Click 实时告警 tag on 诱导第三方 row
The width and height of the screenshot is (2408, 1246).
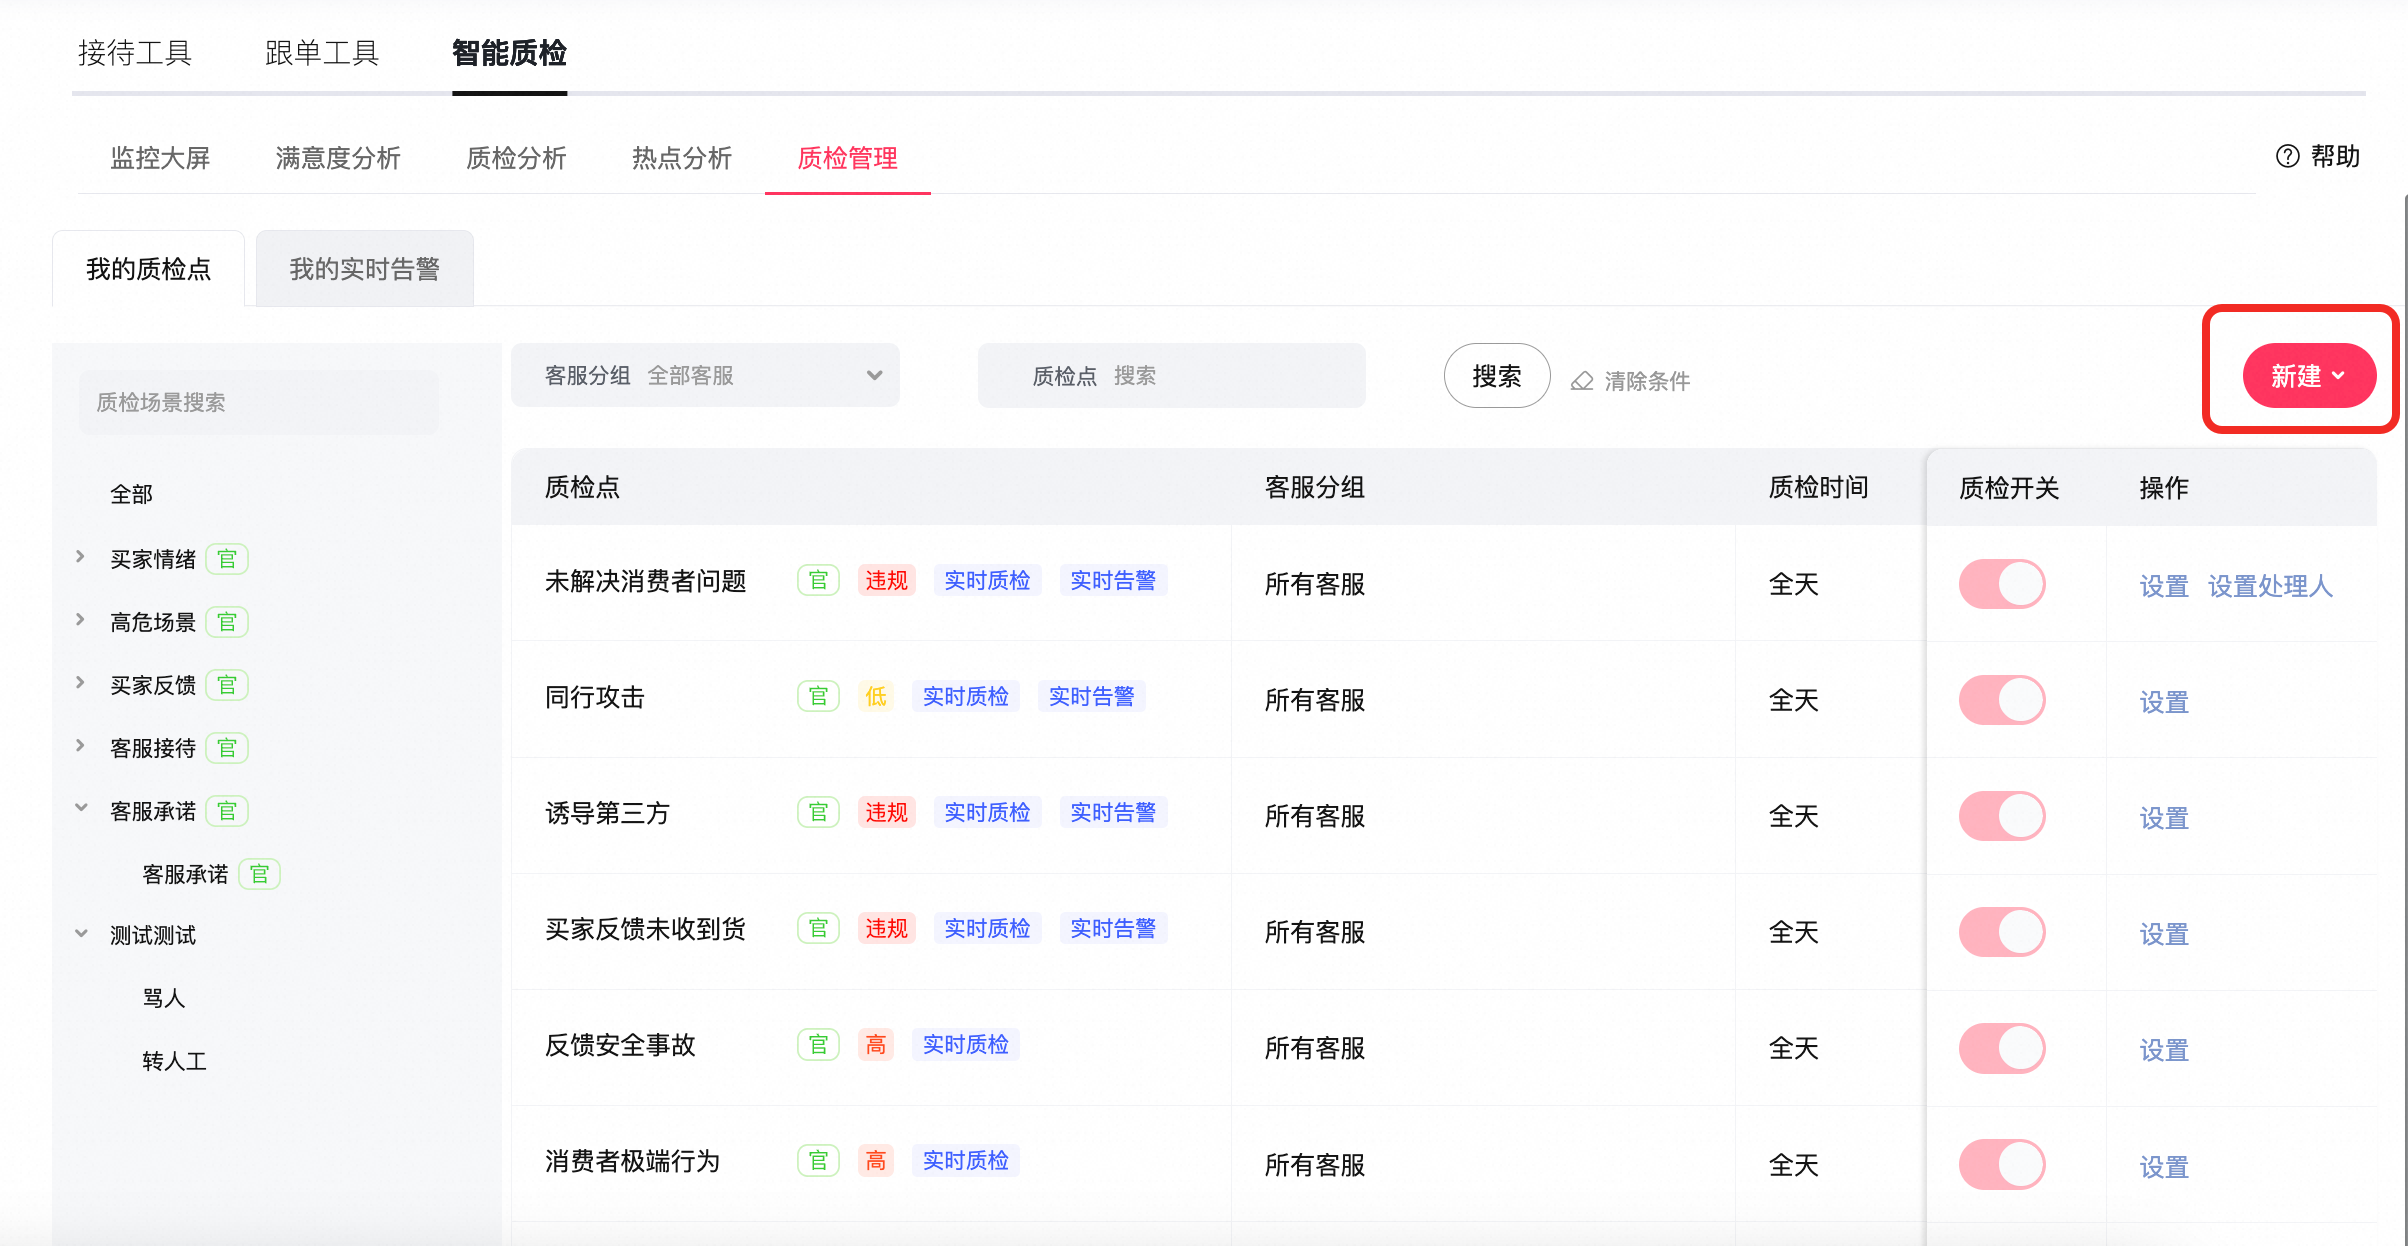coord(1113,813)
